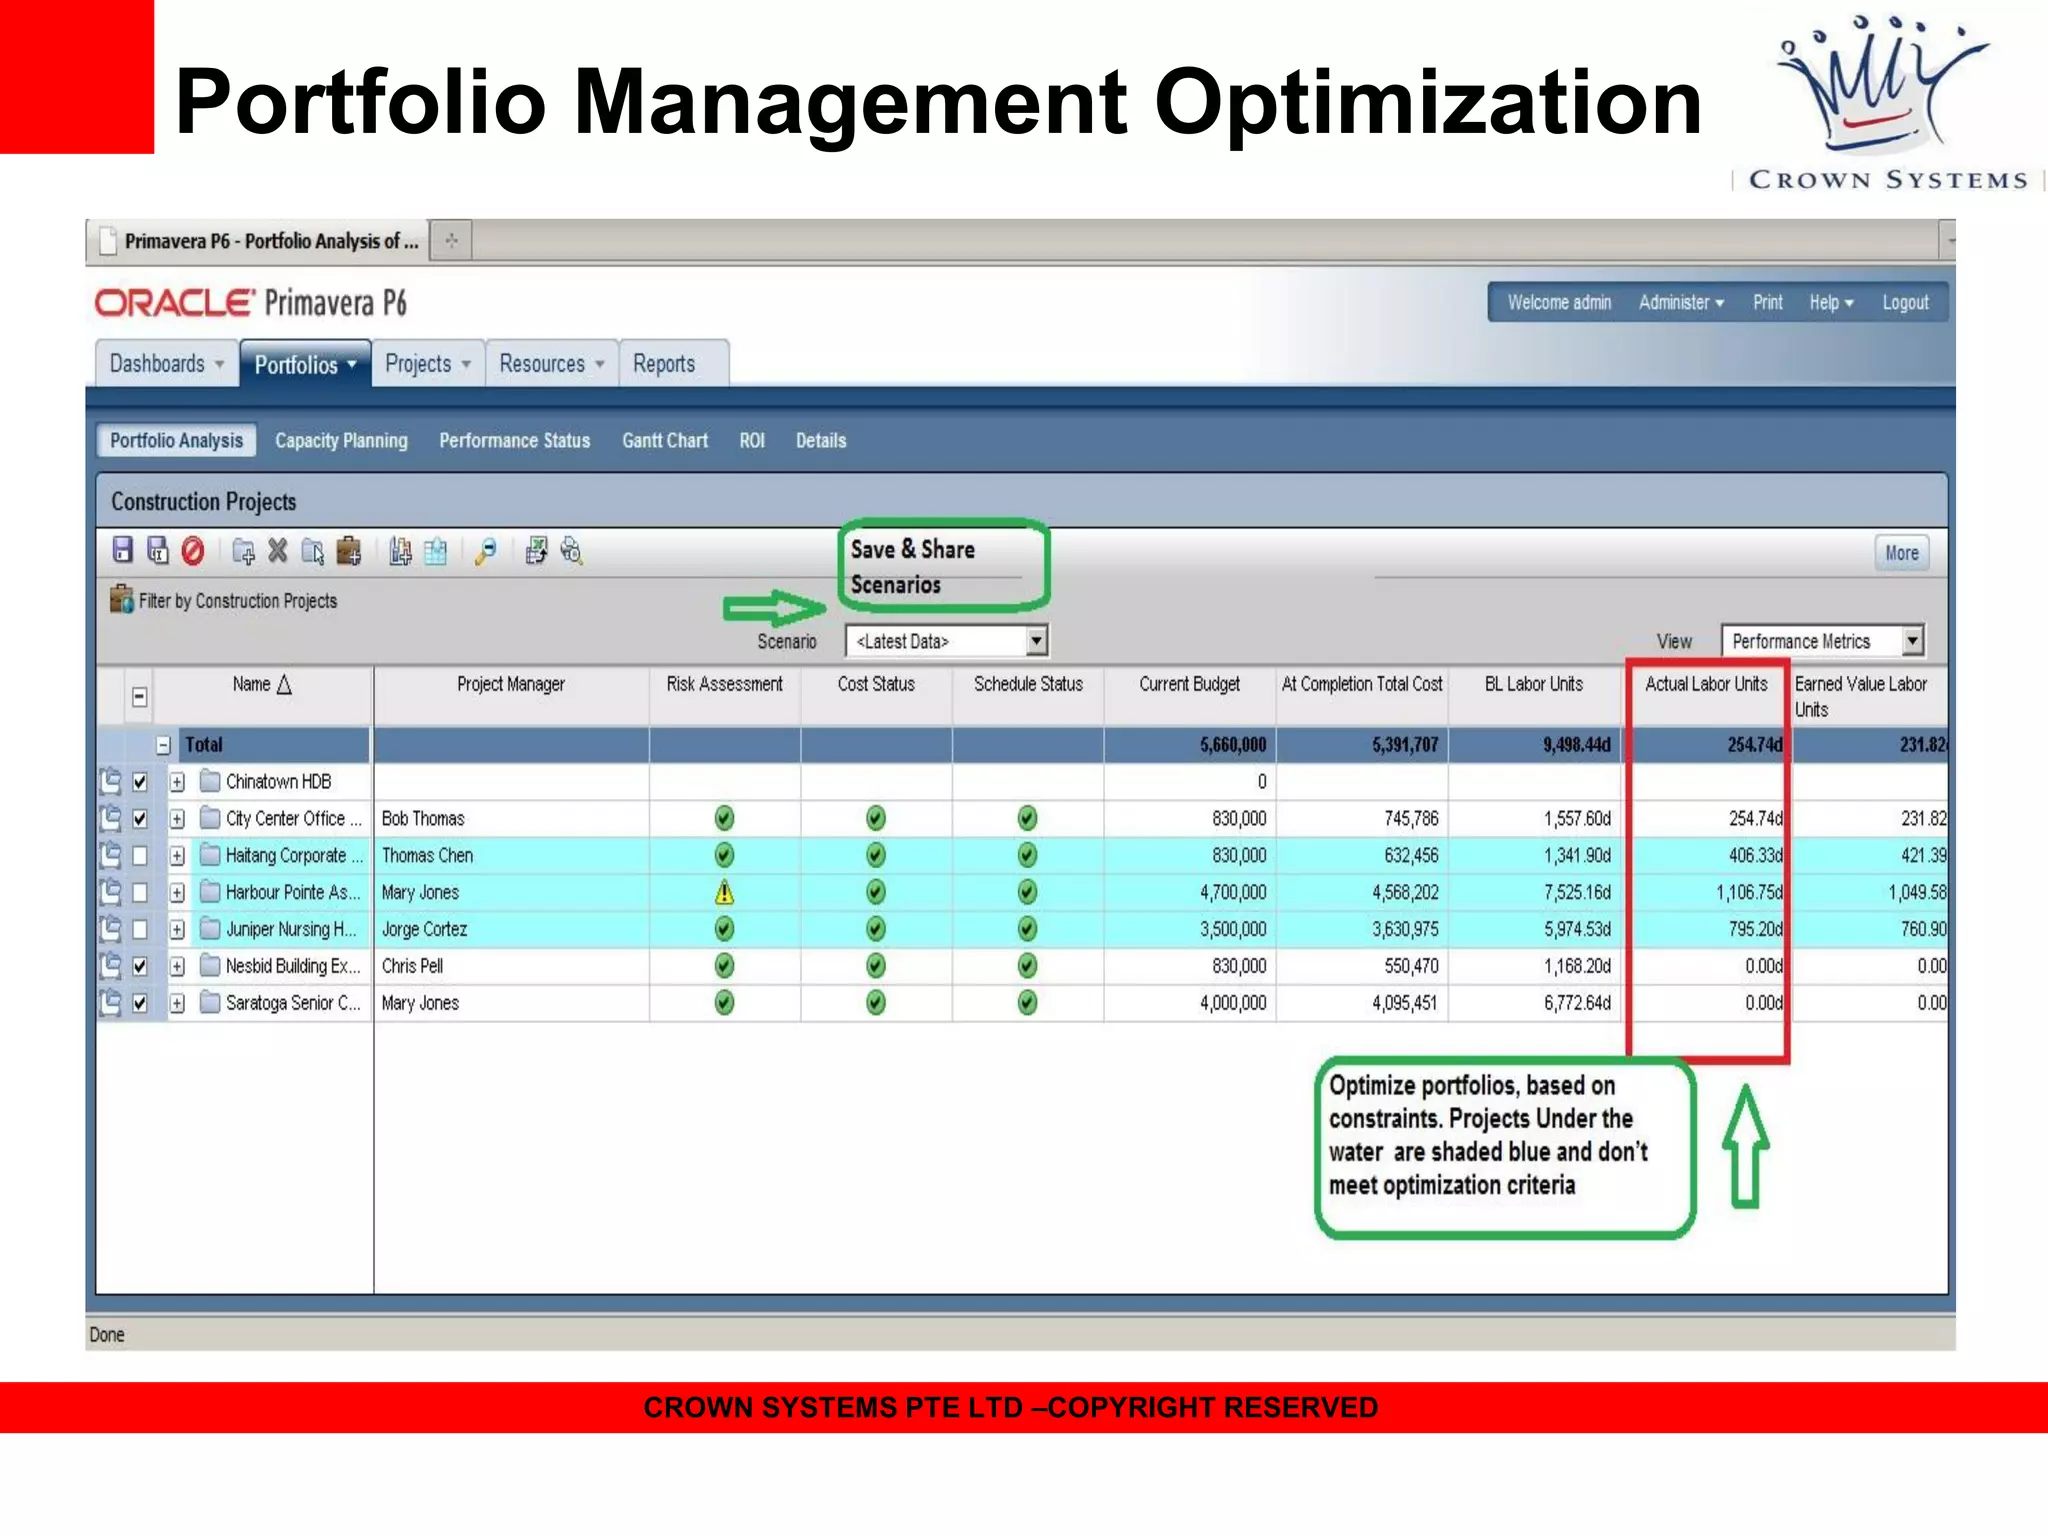The width and height of the screenshot is (2048, 1536).
Task: Open the Administer dropdown menu
Action: 1681,302
